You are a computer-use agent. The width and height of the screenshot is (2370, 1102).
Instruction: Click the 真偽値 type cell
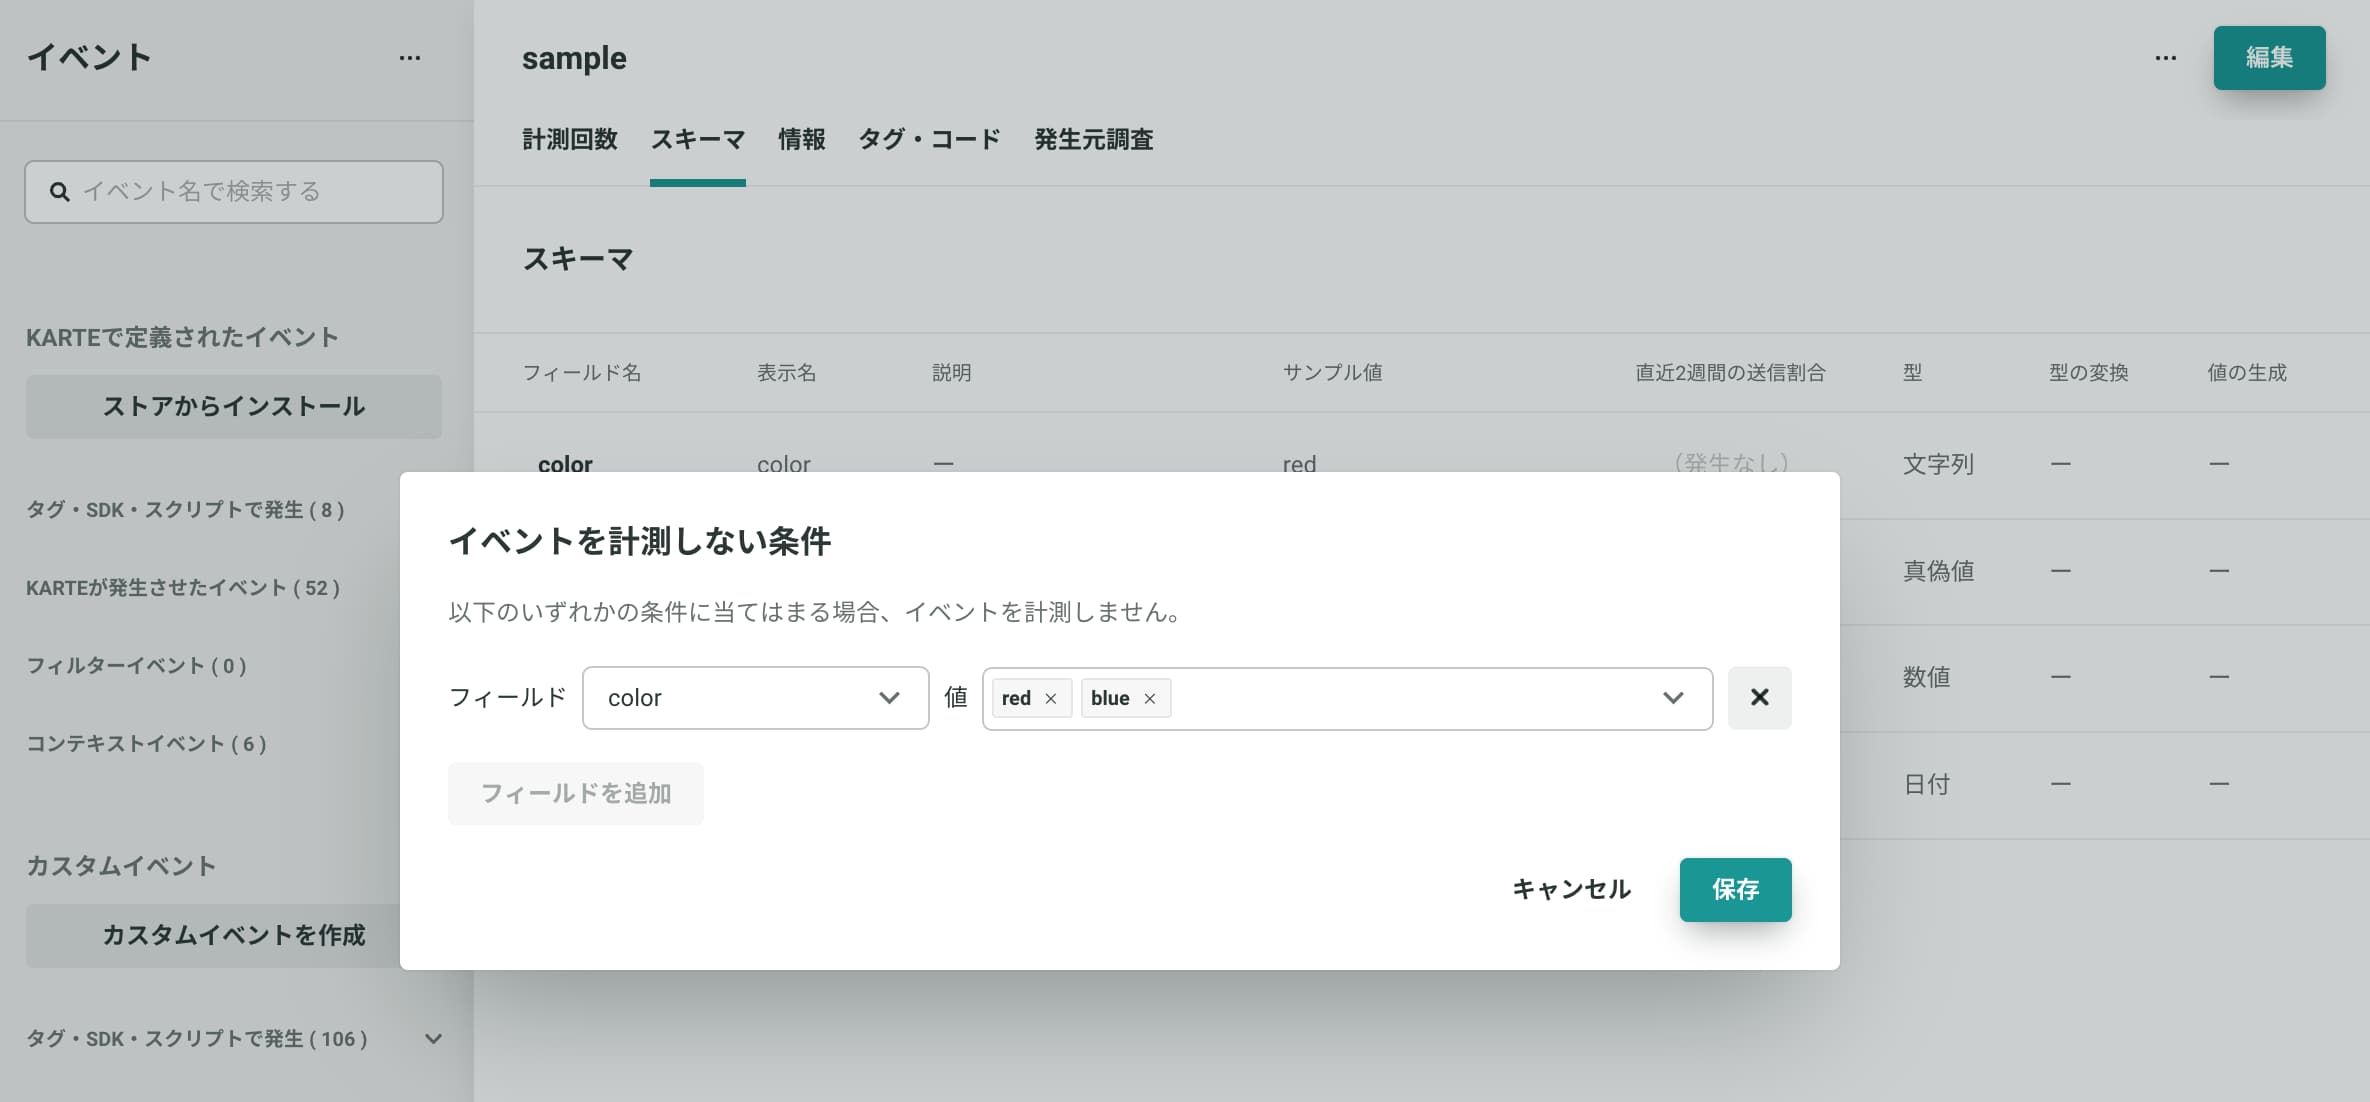[x=1938, y=571]
